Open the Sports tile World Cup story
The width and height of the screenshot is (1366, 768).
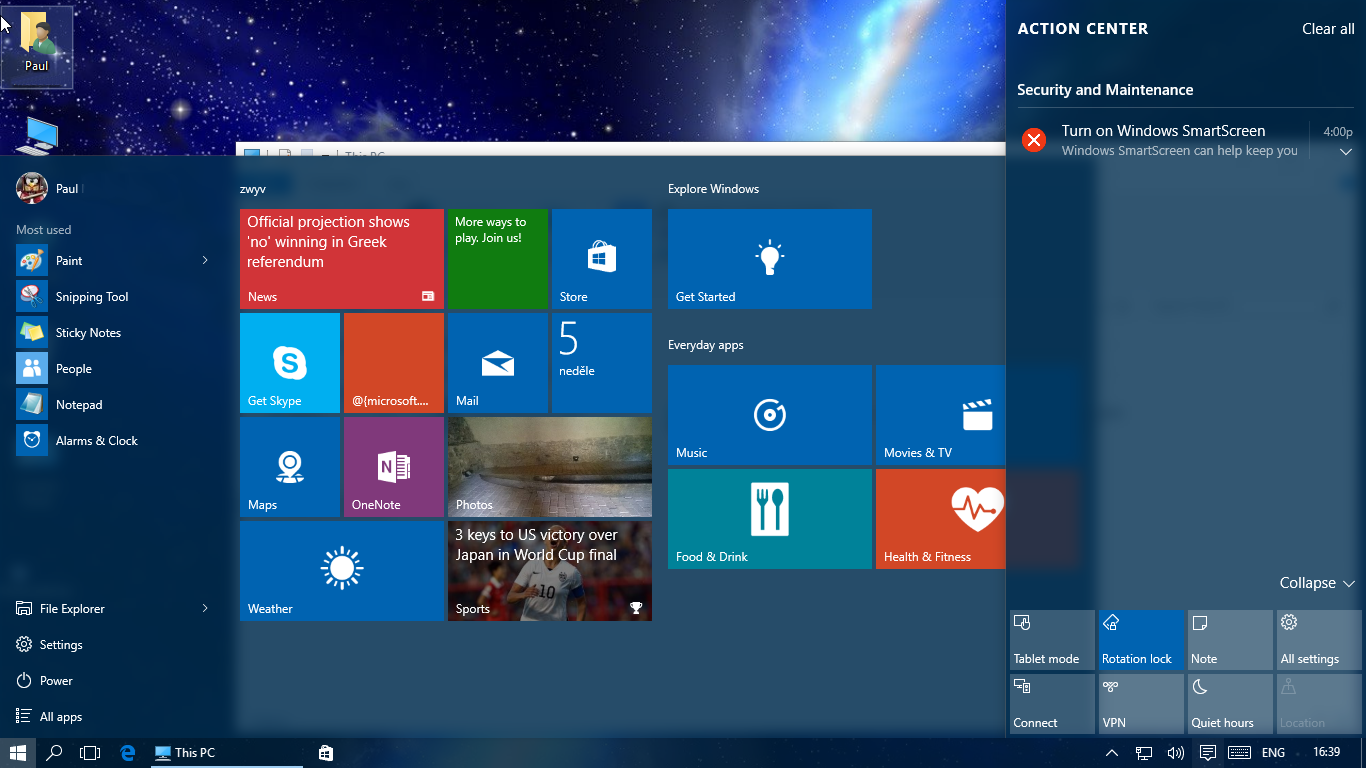(x=550, y=571)
